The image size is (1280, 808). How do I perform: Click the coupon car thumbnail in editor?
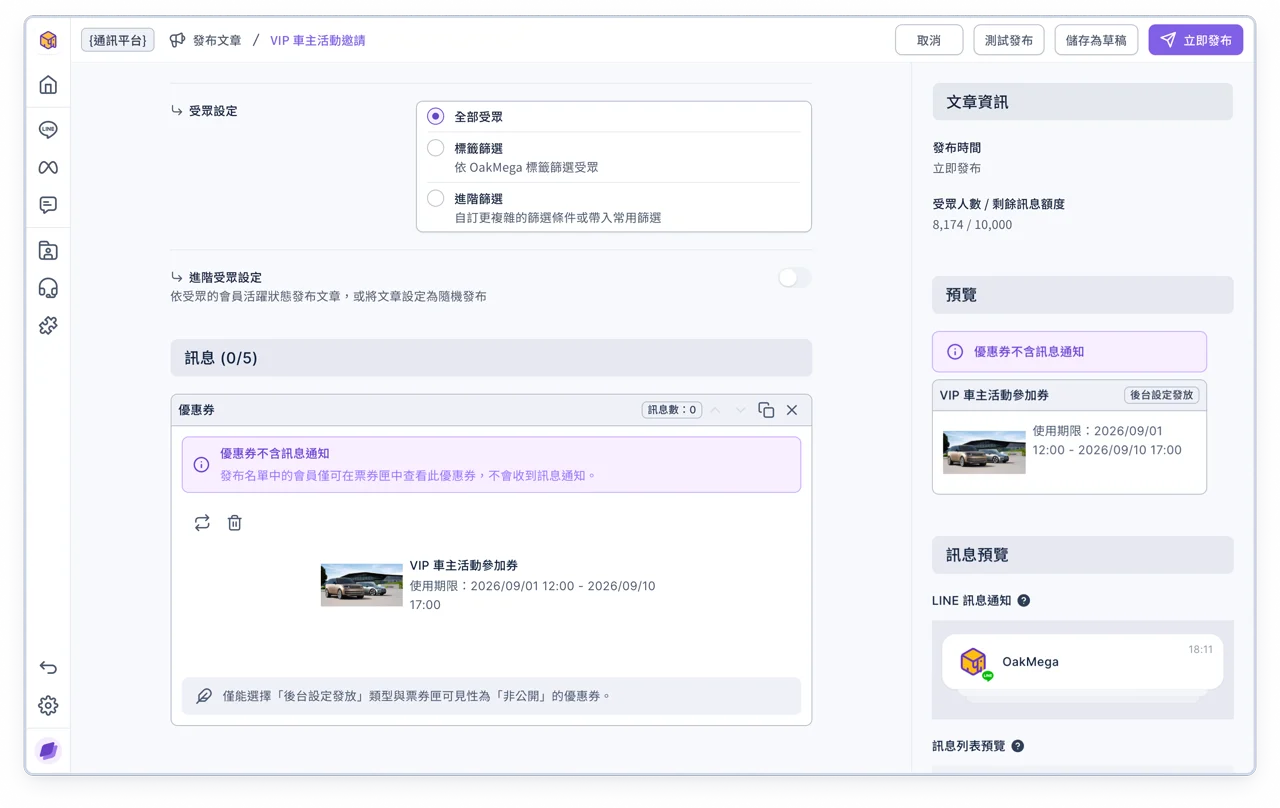point(362,585)
